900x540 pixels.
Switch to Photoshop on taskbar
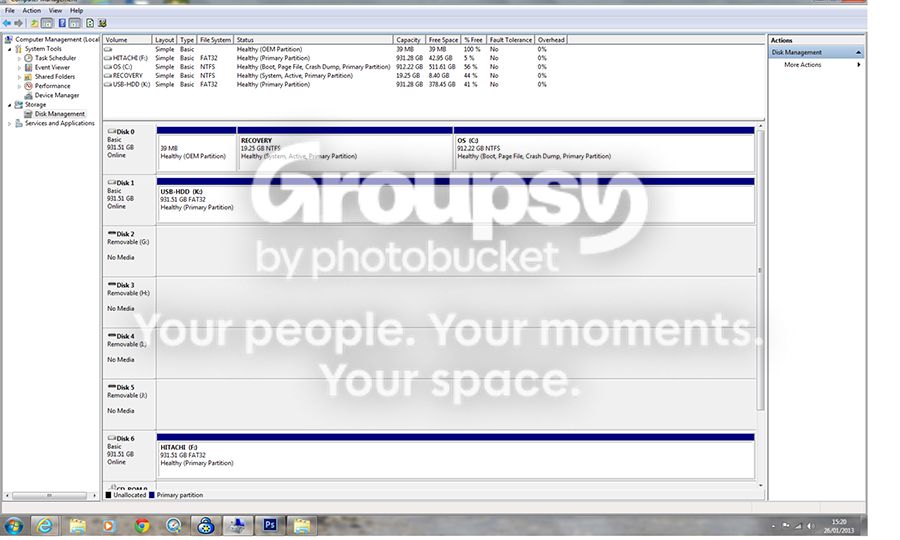coord(270,526)
